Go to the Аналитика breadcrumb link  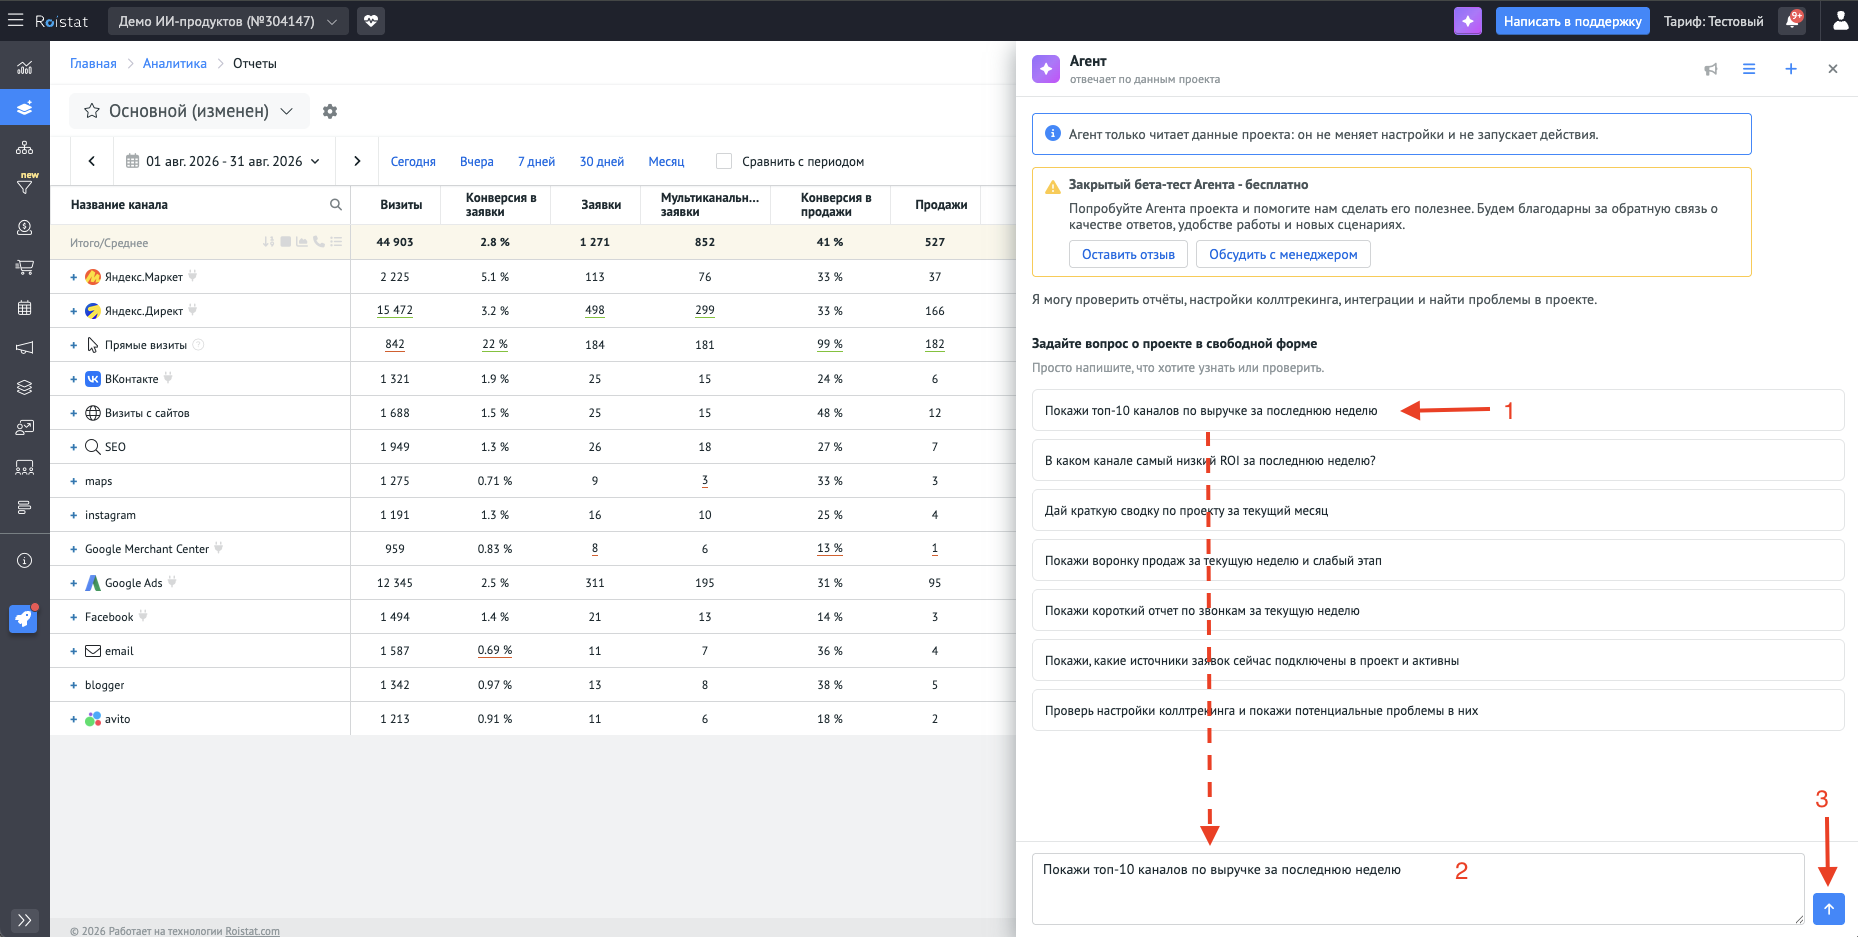point(175,63)
